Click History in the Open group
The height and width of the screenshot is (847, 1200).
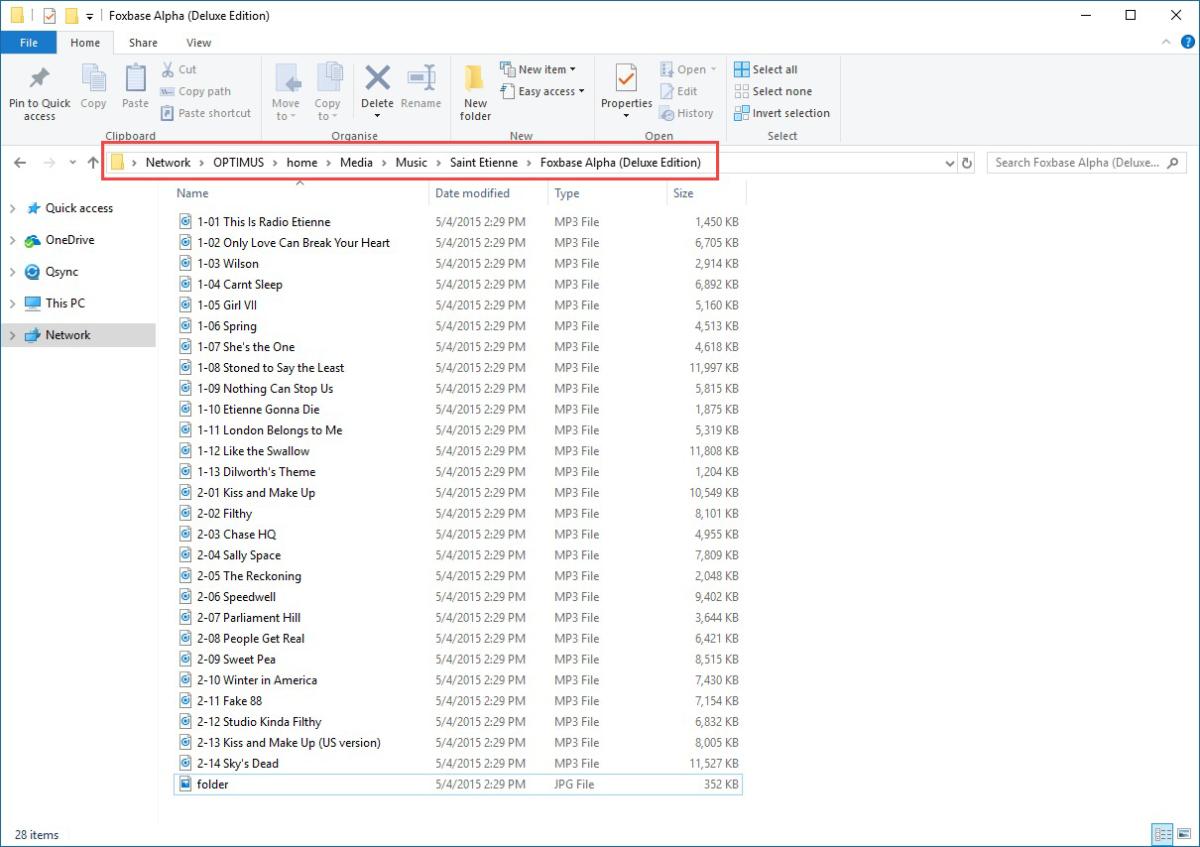(687, 113)
